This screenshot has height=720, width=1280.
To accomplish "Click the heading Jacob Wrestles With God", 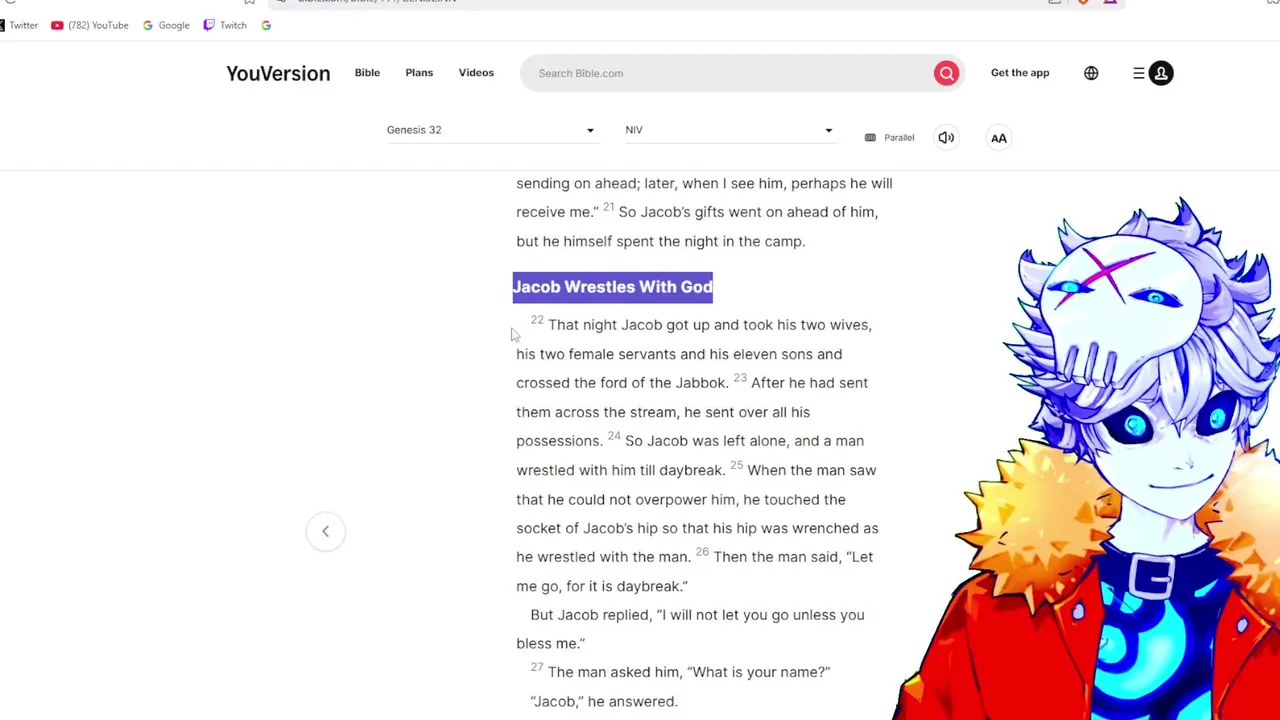I will (x=612, y=287).
